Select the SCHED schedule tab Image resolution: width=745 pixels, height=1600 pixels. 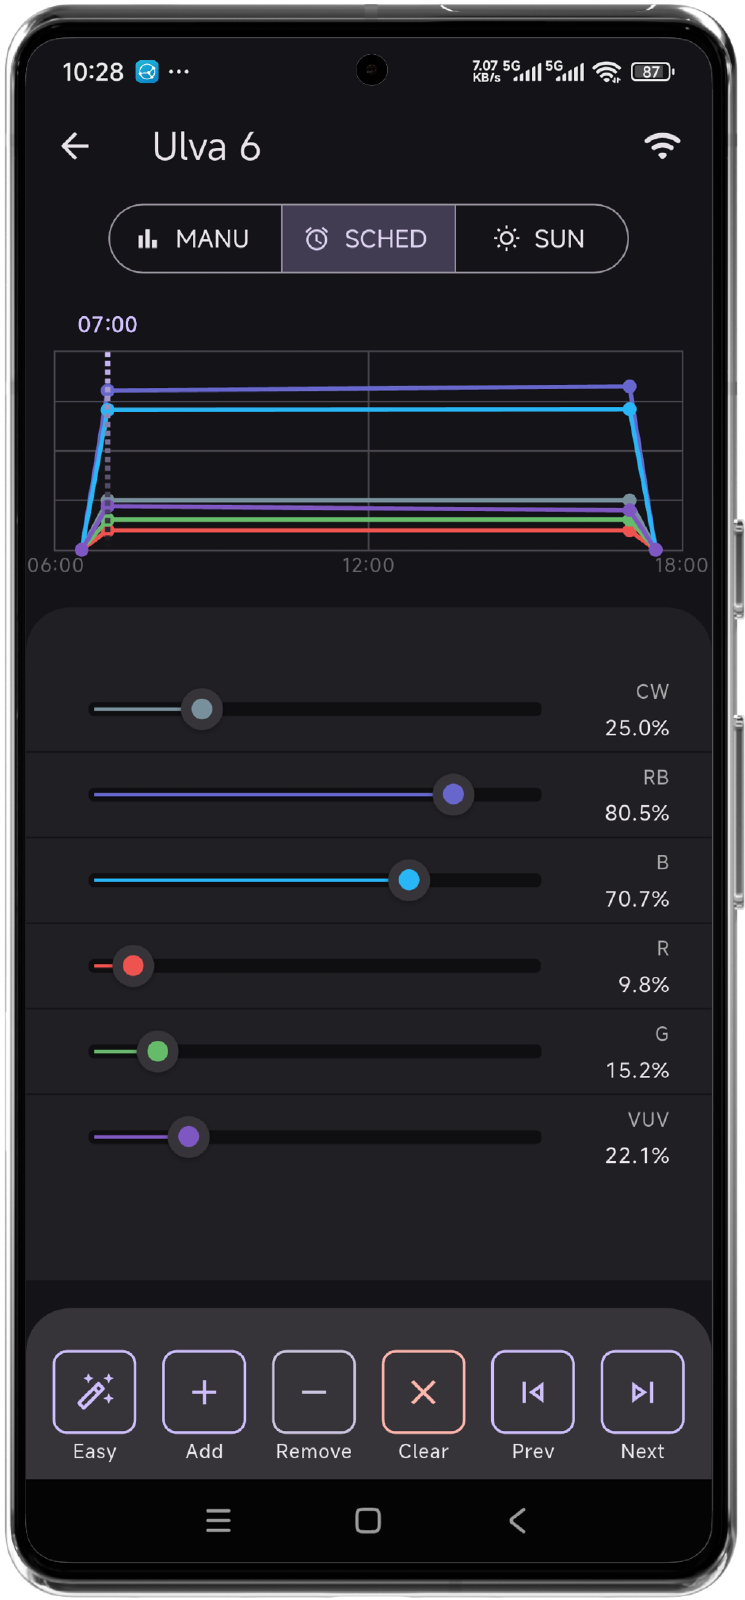tap(368, 239)
